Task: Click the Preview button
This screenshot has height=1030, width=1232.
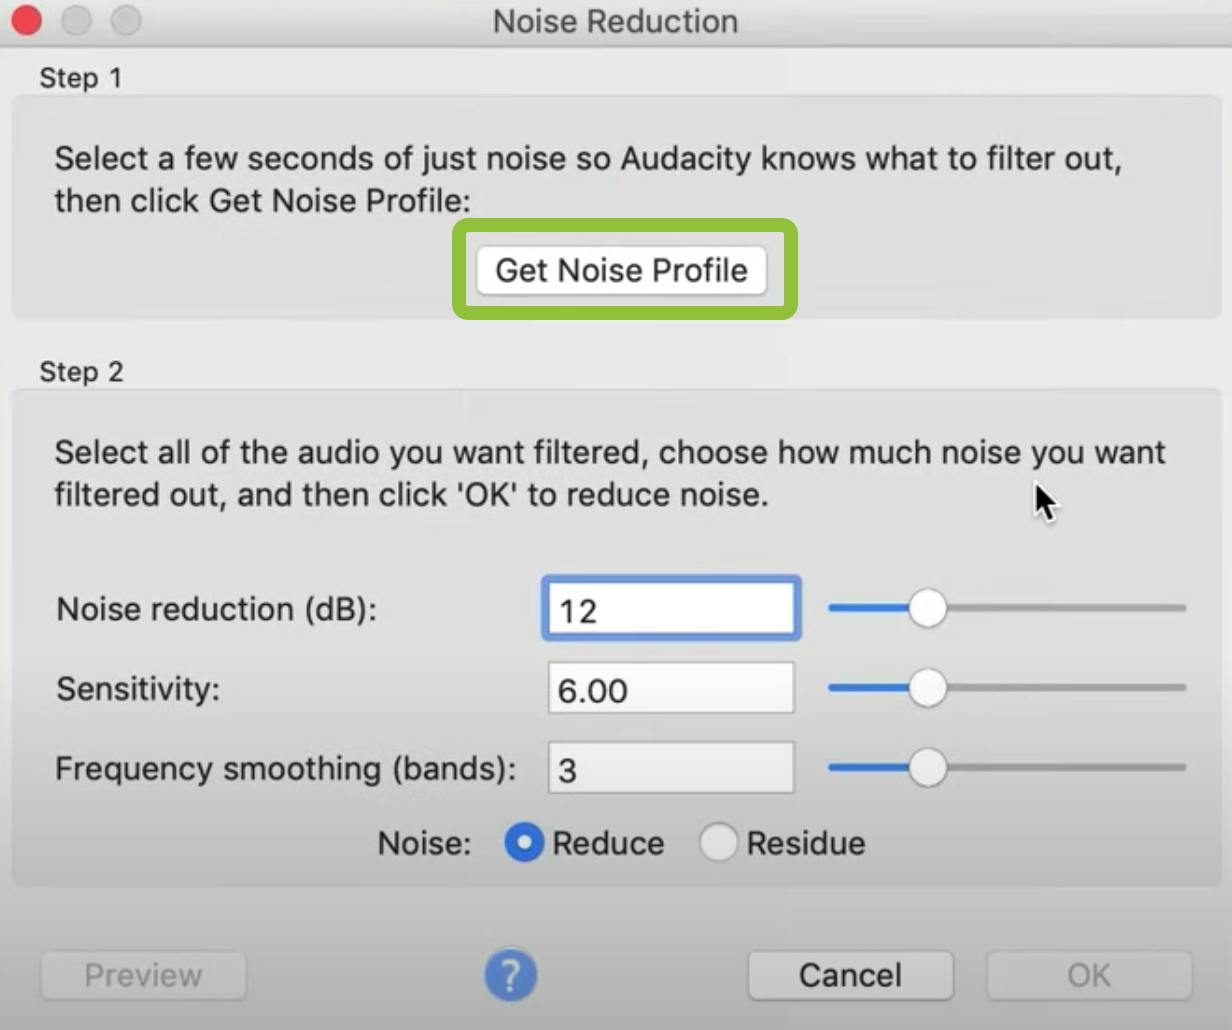Action: pos(142,974)
